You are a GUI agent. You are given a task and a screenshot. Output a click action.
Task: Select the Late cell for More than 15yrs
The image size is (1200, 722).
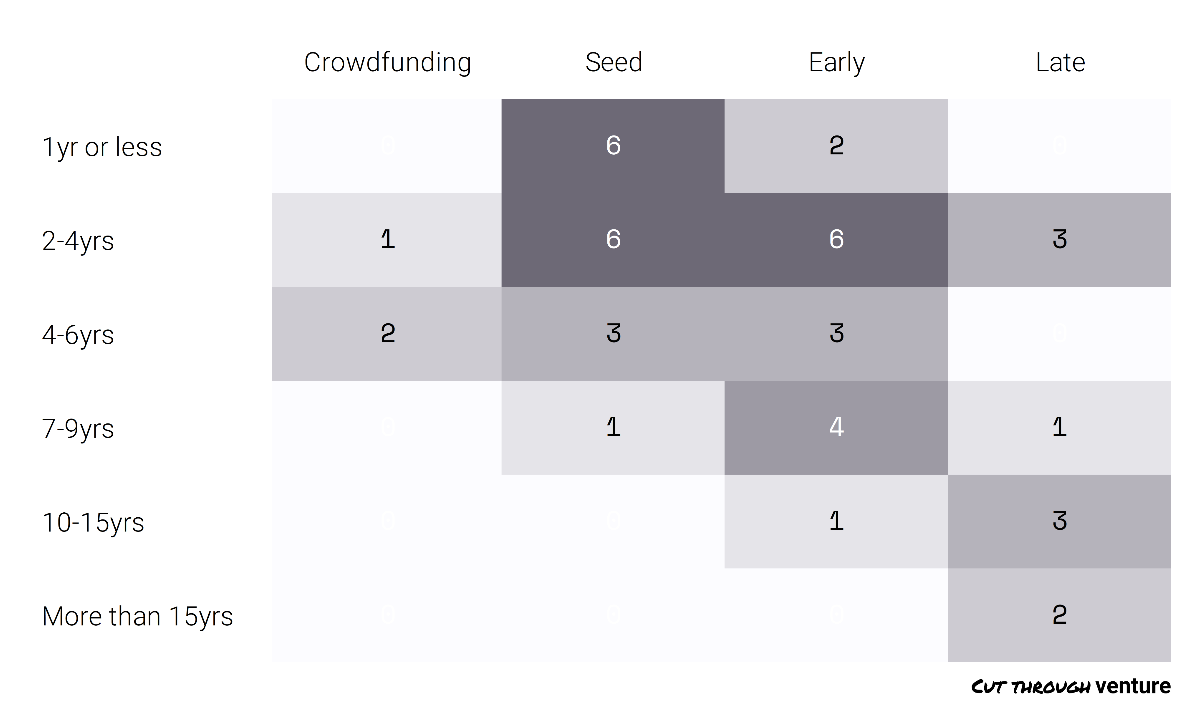1060,615
